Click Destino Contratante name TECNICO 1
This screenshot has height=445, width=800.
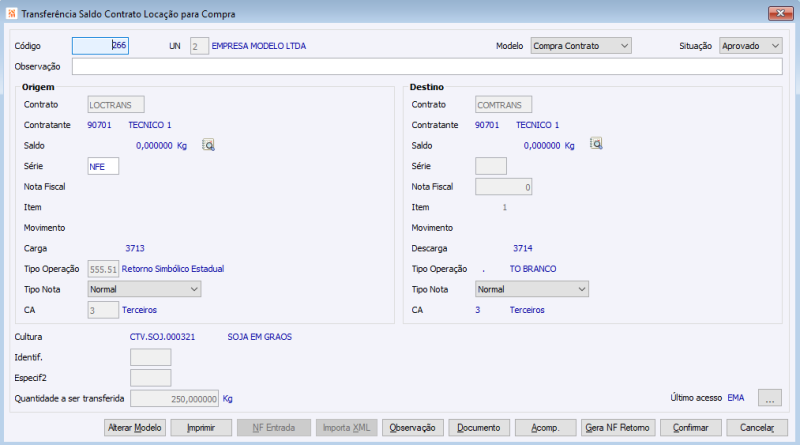pos(537,125)
